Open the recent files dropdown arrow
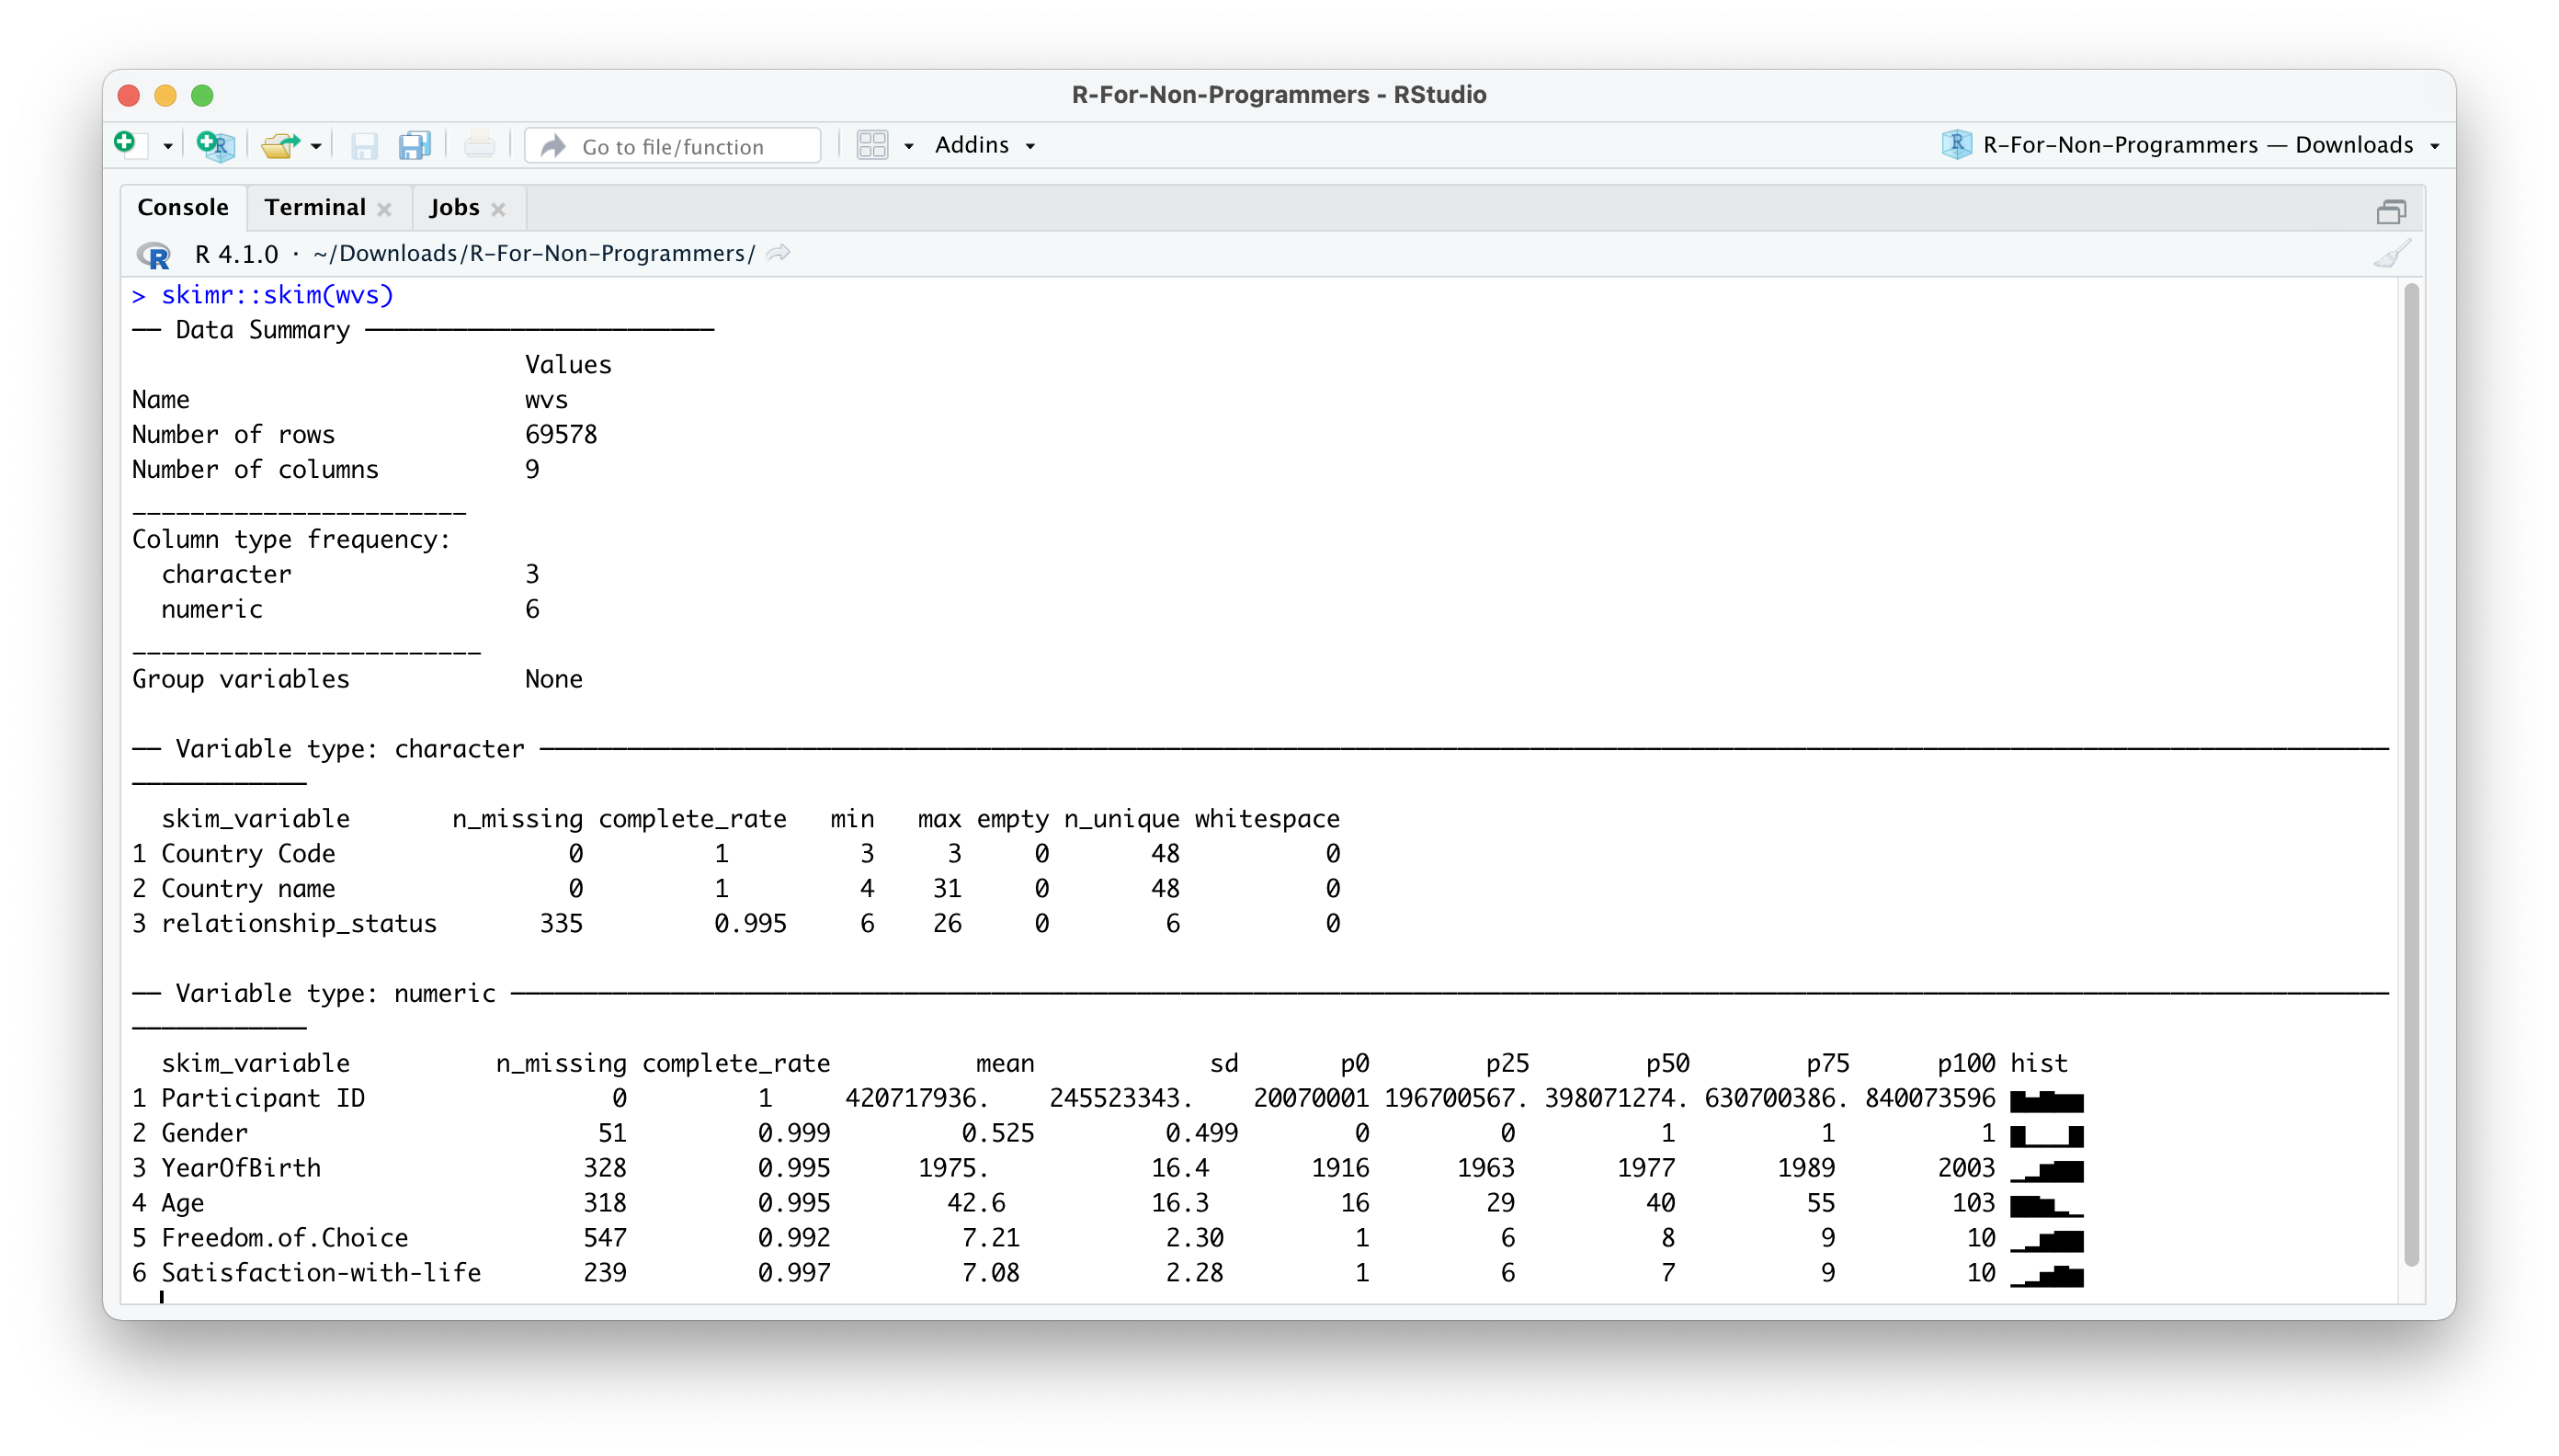Image resolution: width=2559 pixels, height=1456 pixels. point(316,147)
